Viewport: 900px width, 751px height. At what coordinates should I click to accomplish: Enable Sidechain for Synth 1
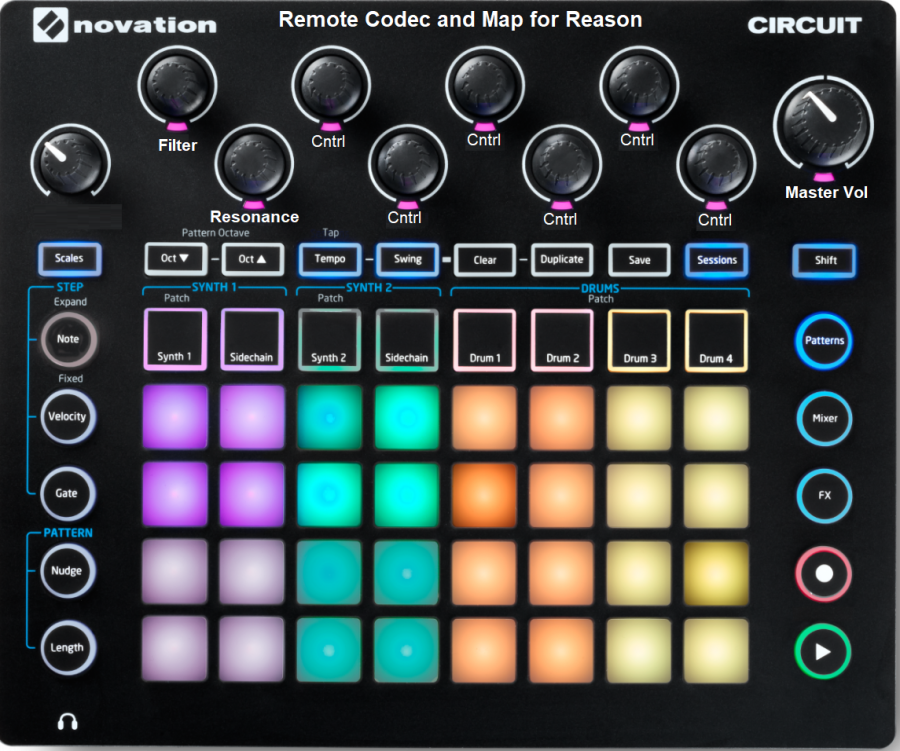click(x=251, y=340)
